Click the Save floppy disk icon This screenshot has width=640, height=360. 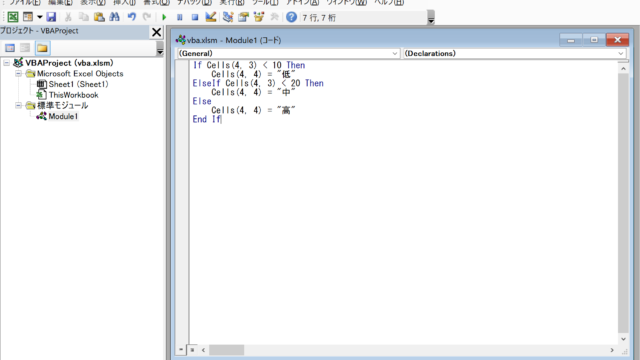tap(51, 17)
